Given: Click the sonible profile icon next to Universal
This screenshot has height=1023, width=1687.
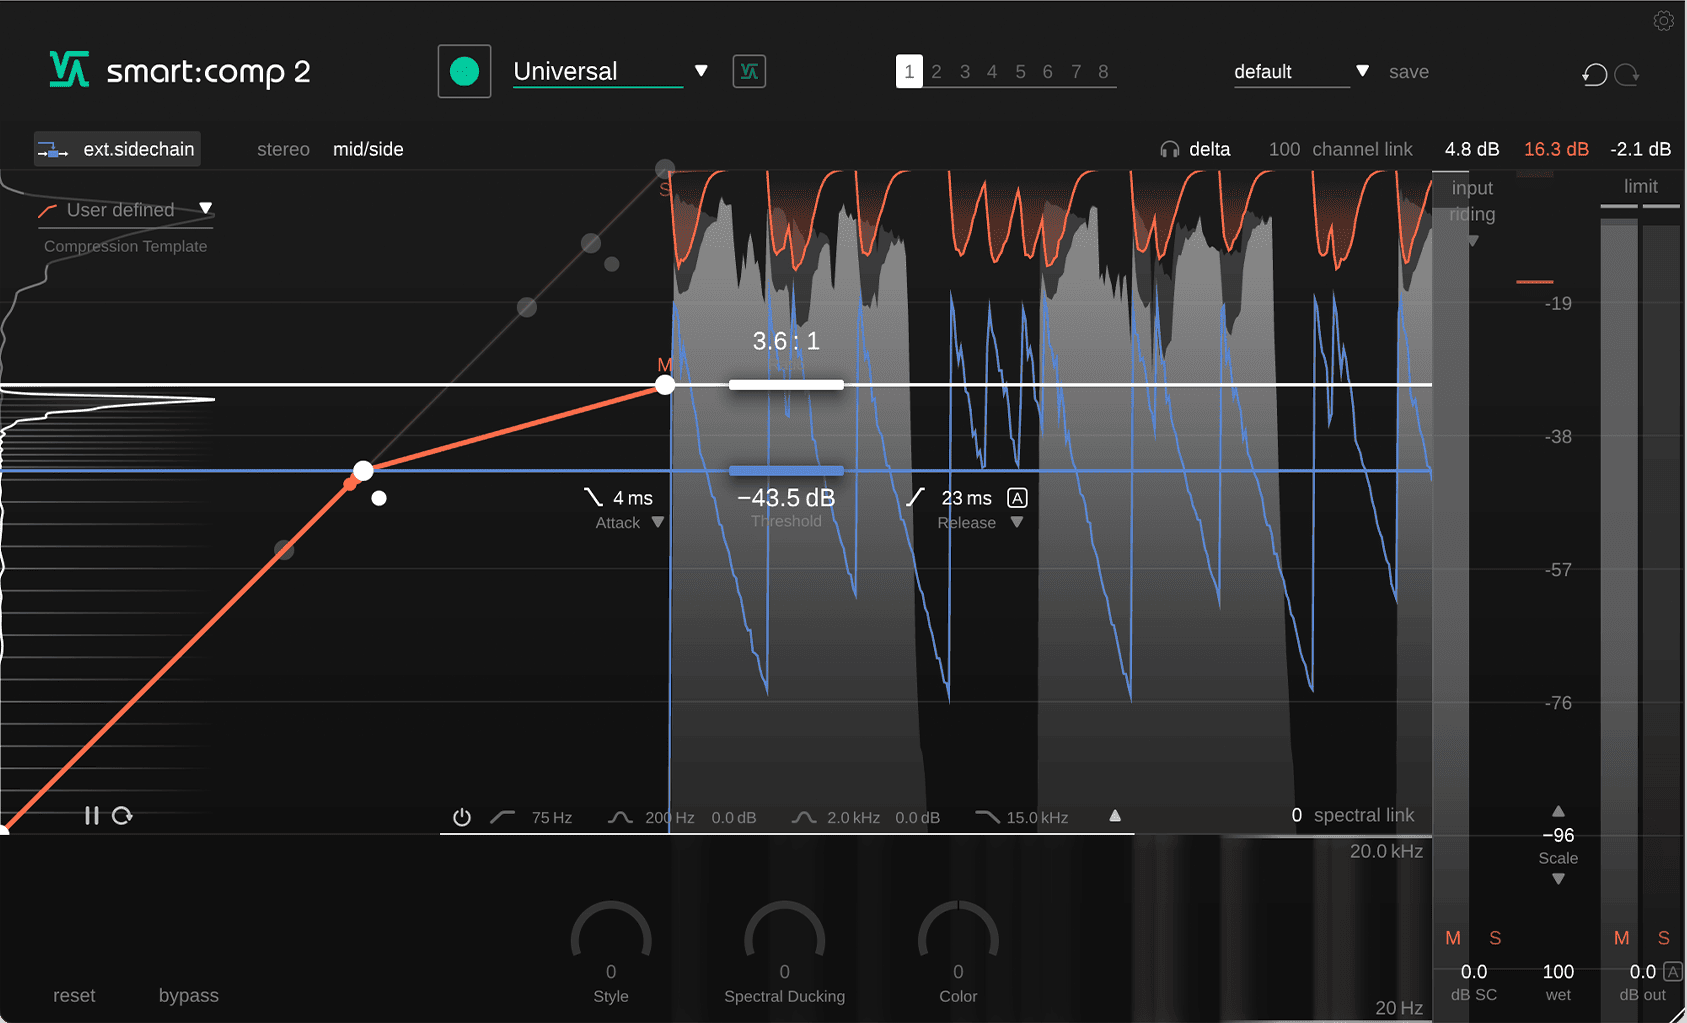Looking at the screenshot, I should [749, 71].
